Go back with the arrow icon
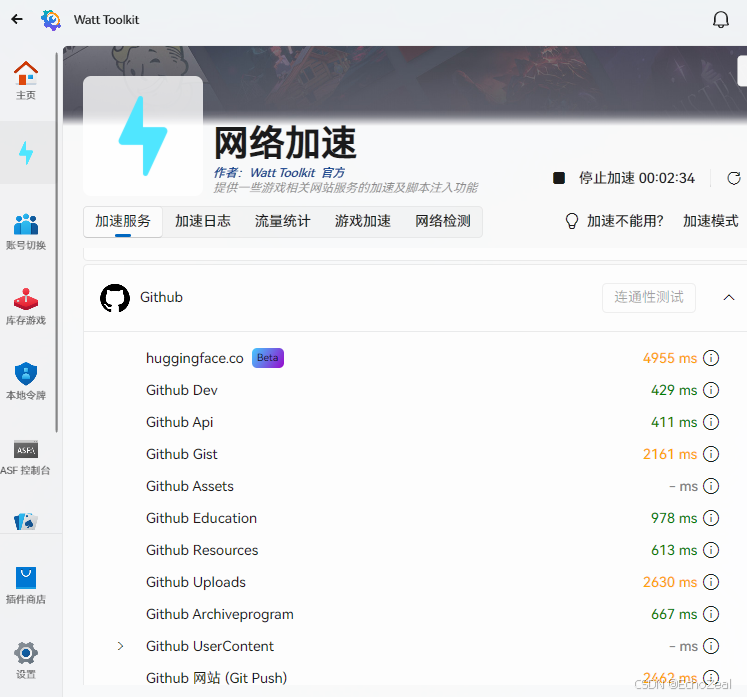This screenshot has height=697, width=747. click(x=17, y=19)
